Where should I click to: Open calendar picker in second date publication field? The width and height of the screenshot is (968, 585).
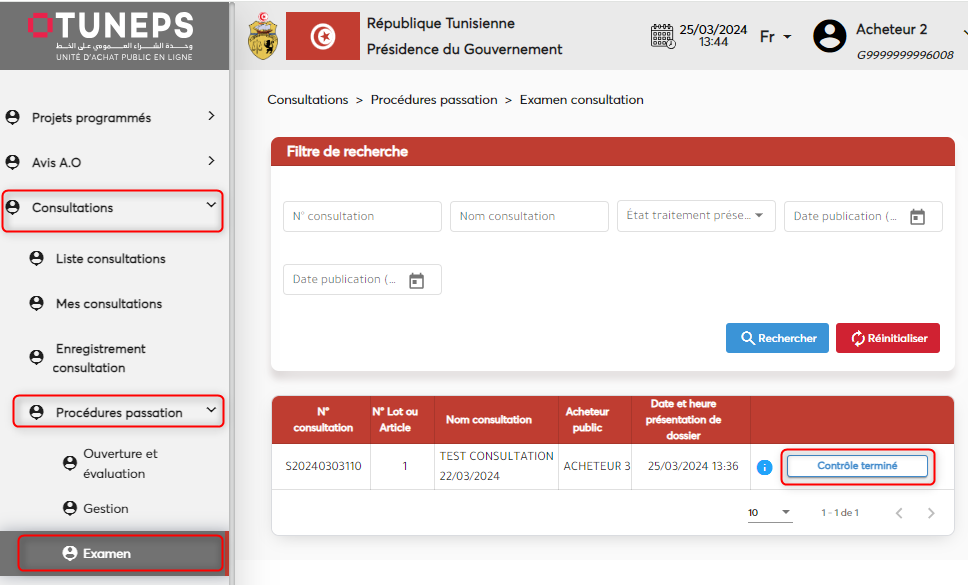[417, 281]
